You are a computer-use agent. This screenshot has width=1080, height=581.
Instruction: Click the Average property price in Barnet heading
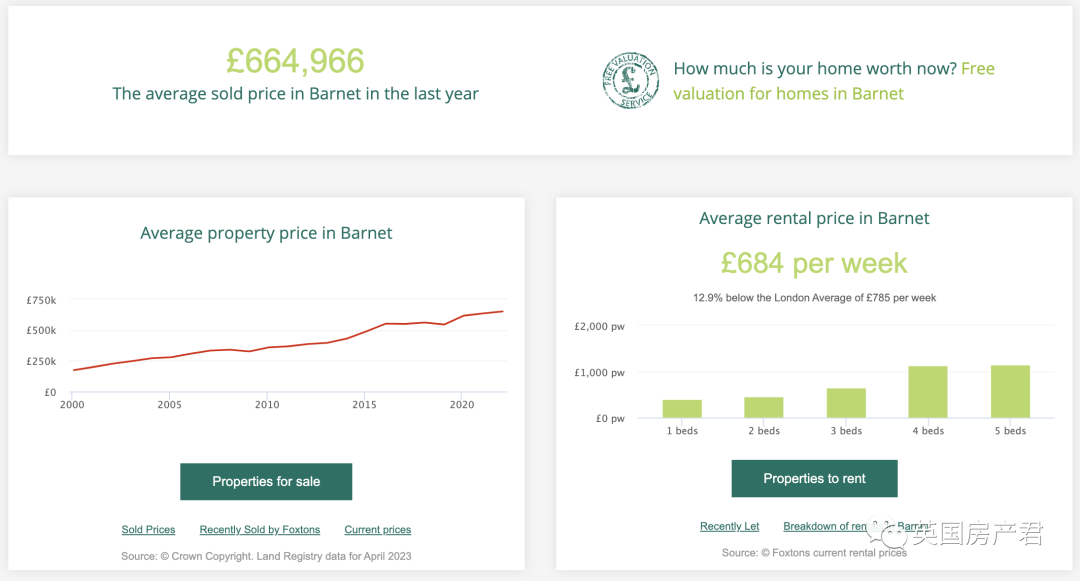tap(266, 233)
